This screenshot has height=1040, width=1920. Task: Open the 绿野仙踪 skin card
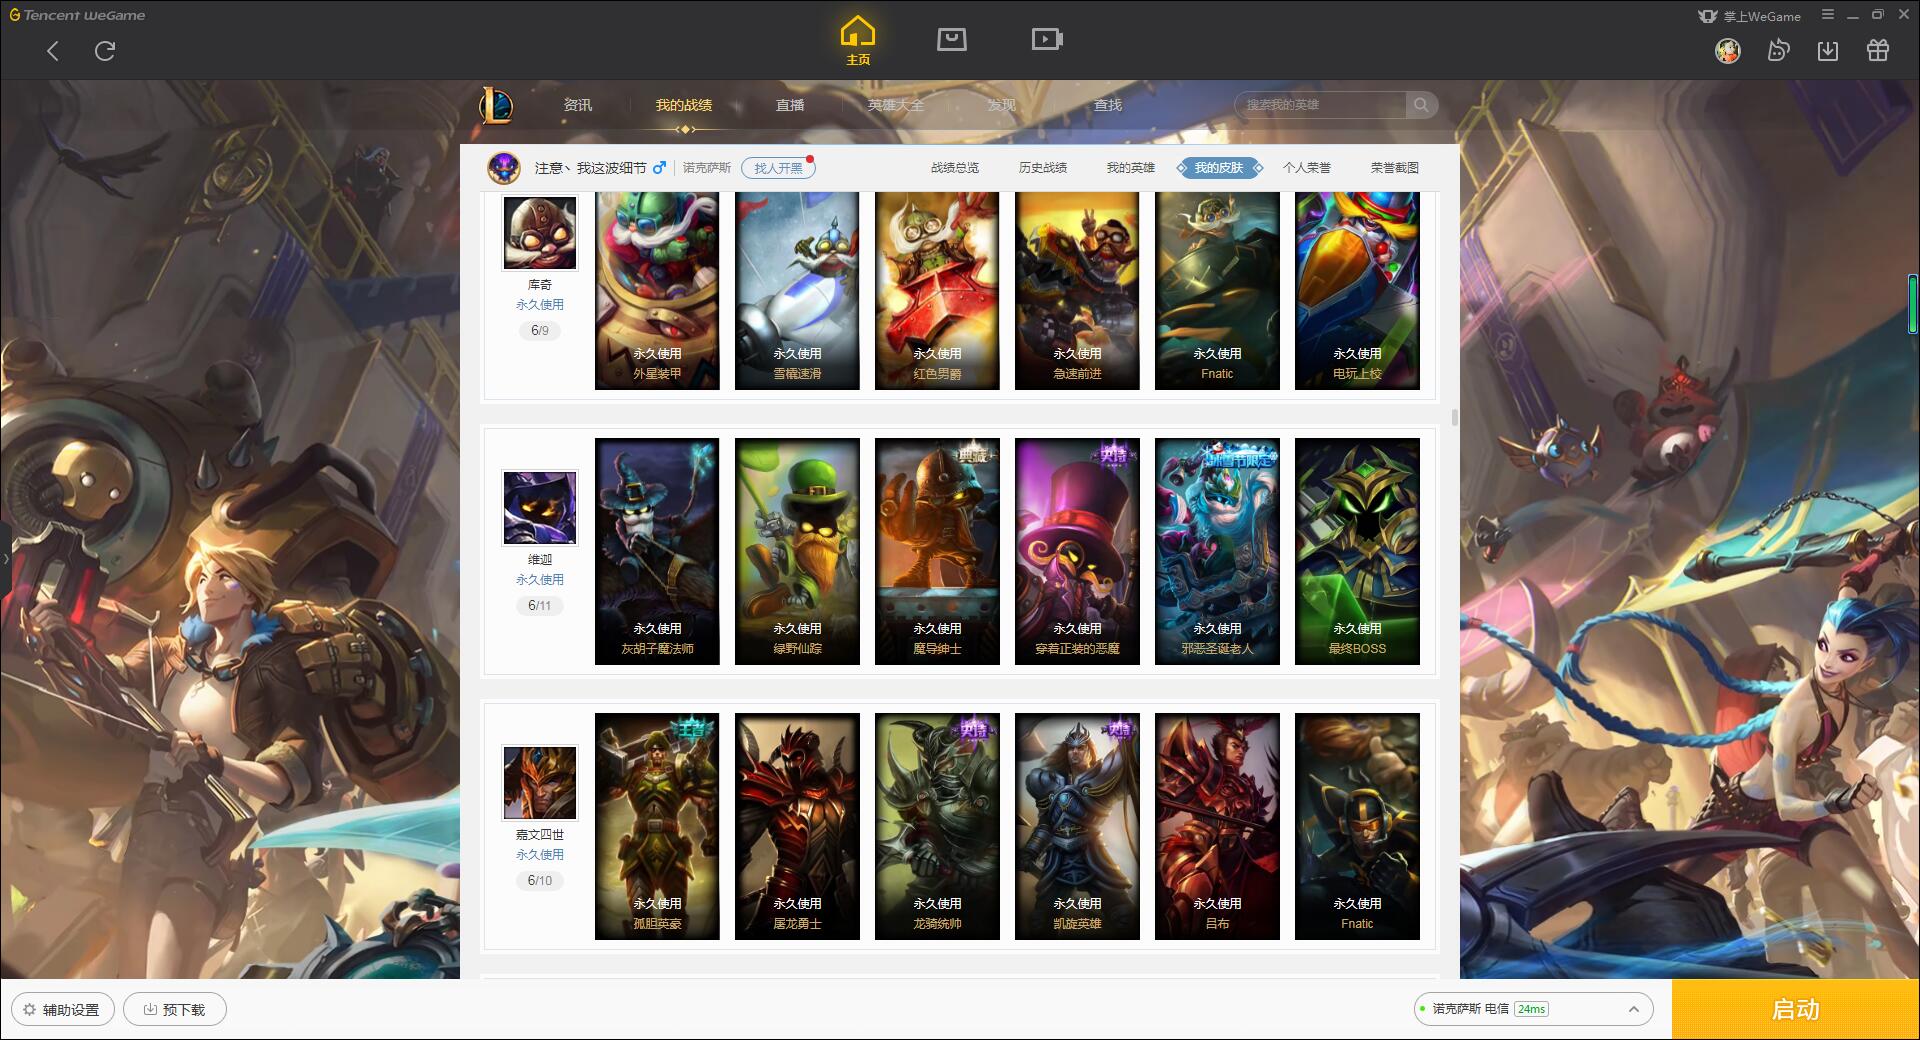tap(797, 551)
